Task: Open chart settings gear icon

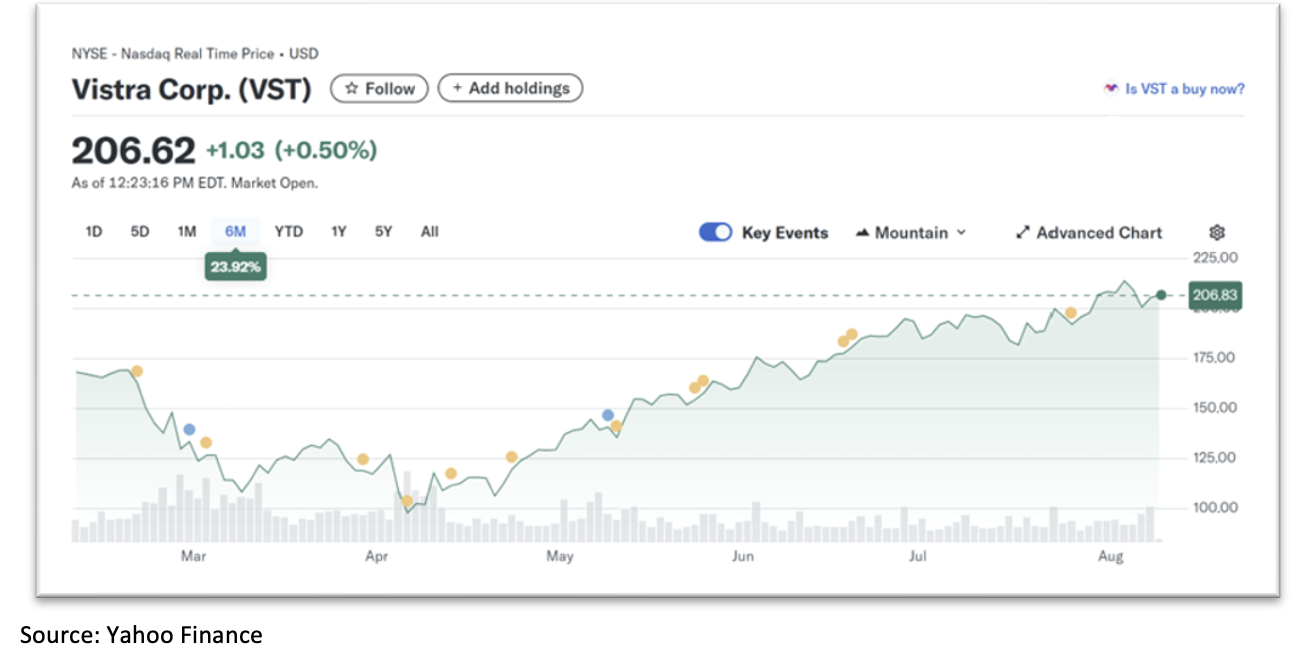Action: click(1216, 232)
